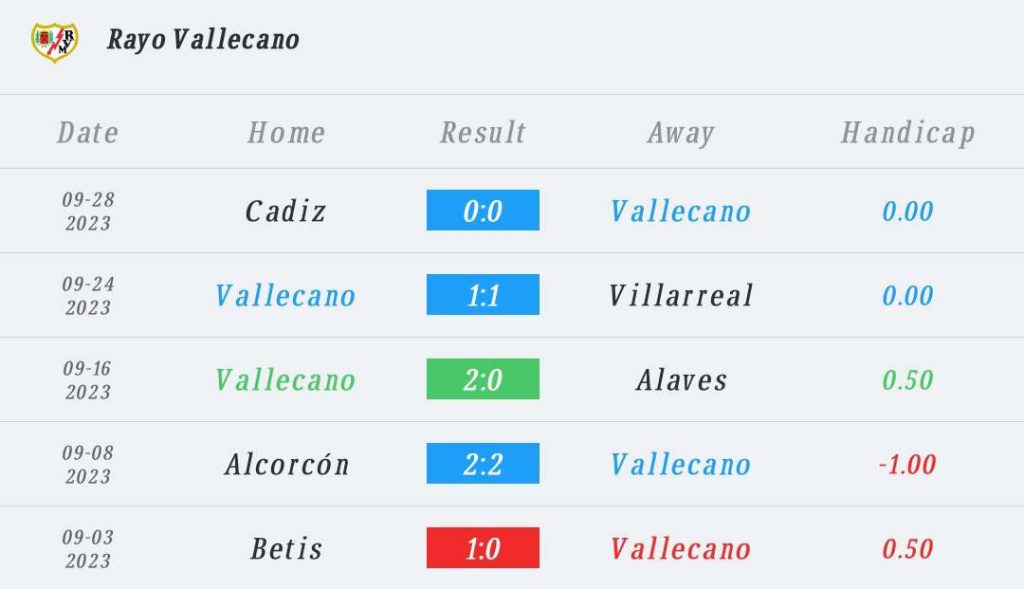Click the blue 1:1 result badge
1024x589 pixels.
tap(483, 294)
